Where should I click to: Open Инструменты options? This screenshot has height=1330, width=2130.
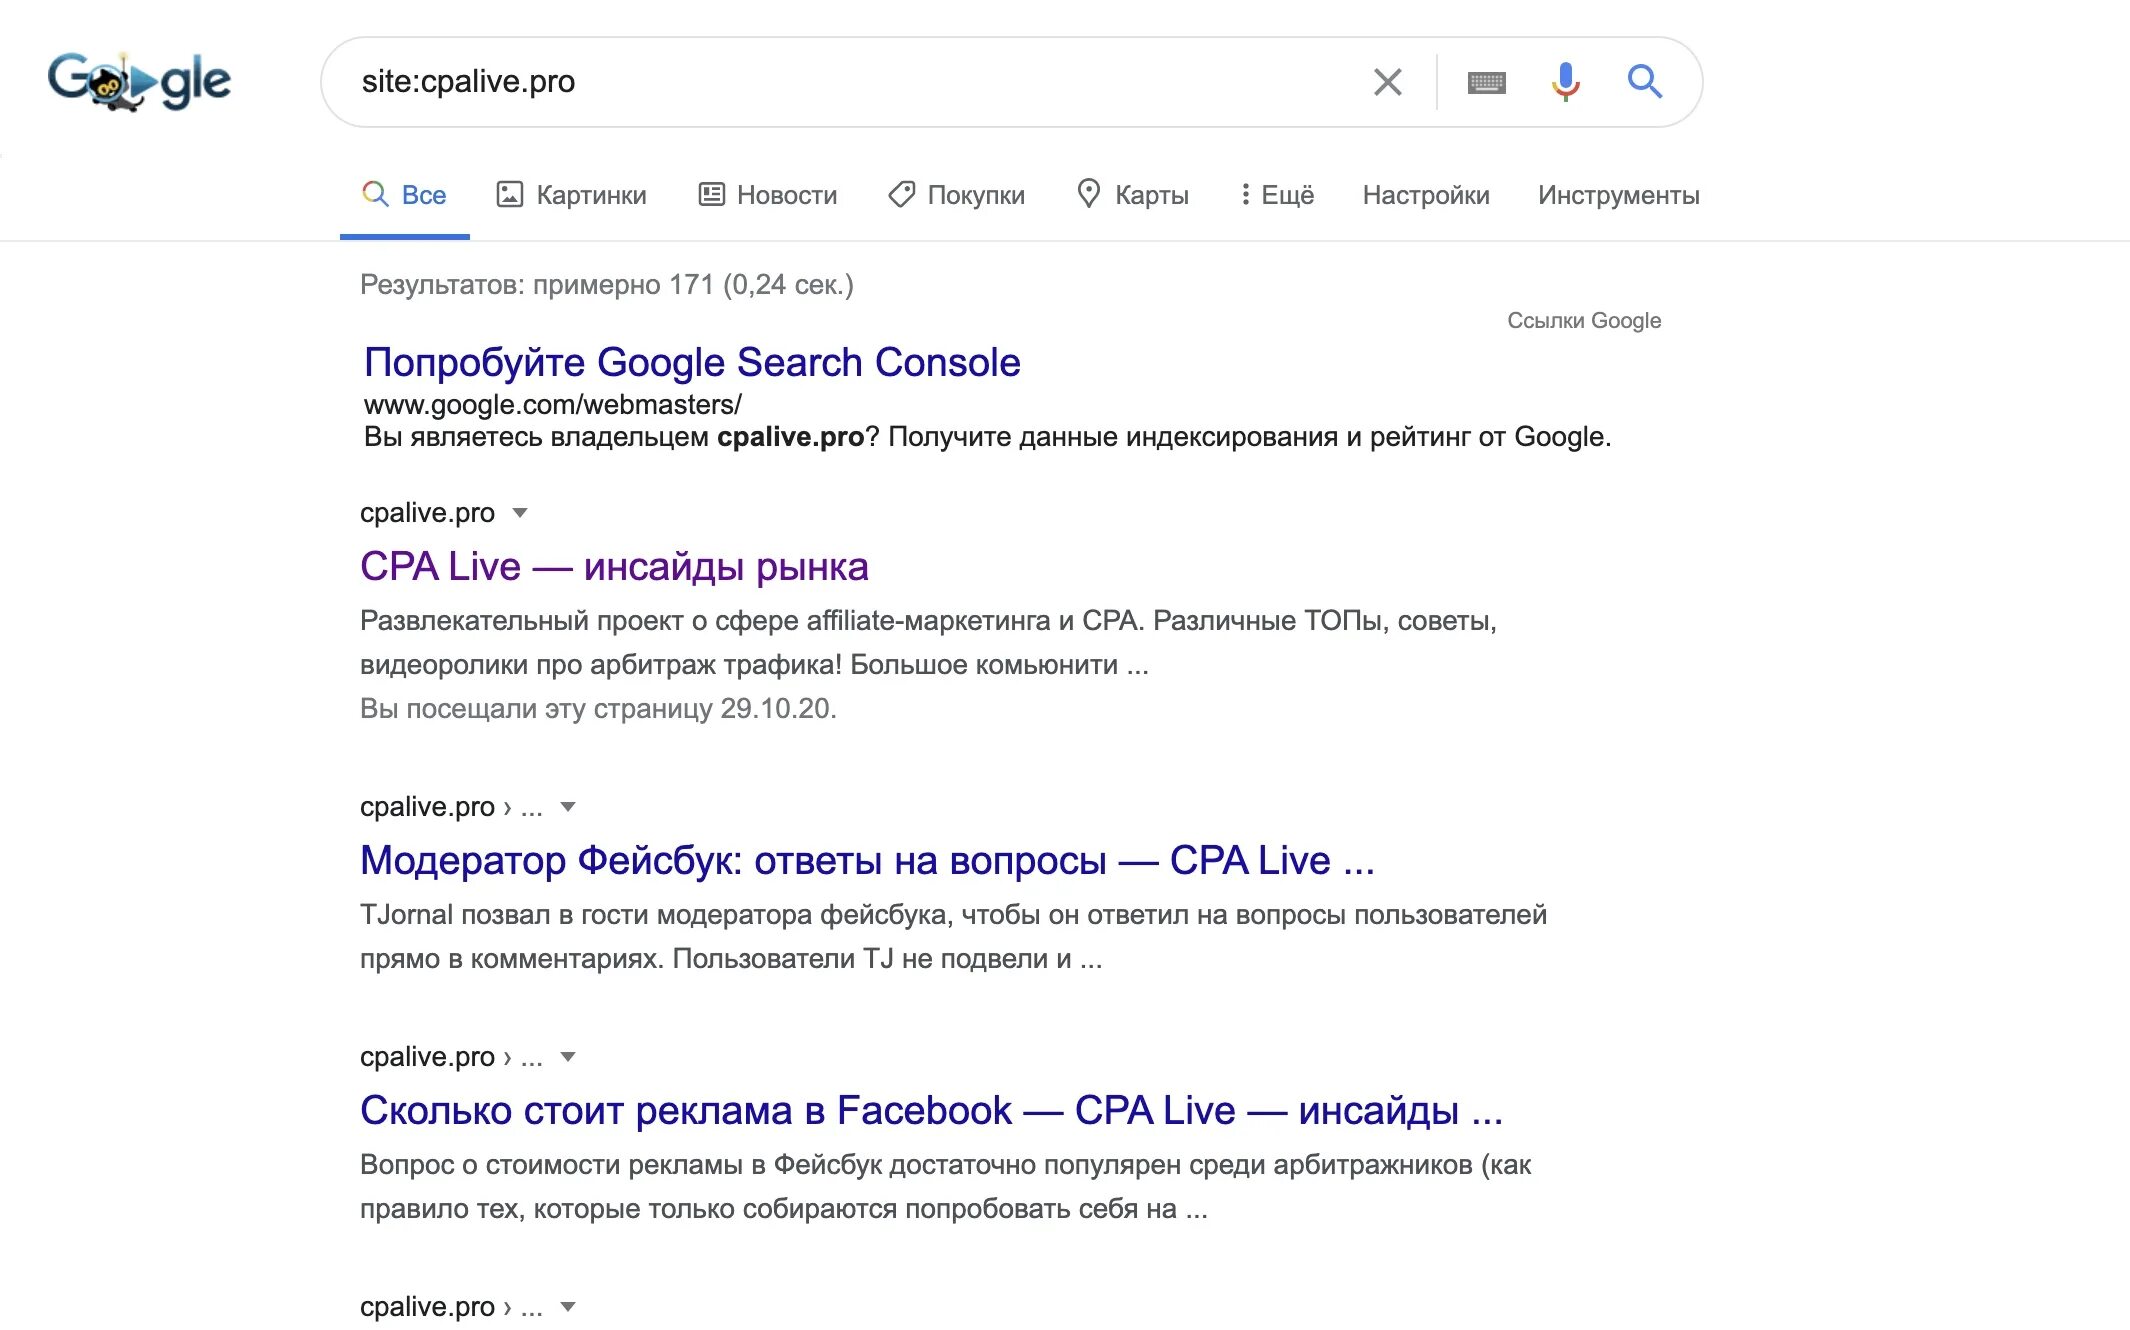point(1619,195)
